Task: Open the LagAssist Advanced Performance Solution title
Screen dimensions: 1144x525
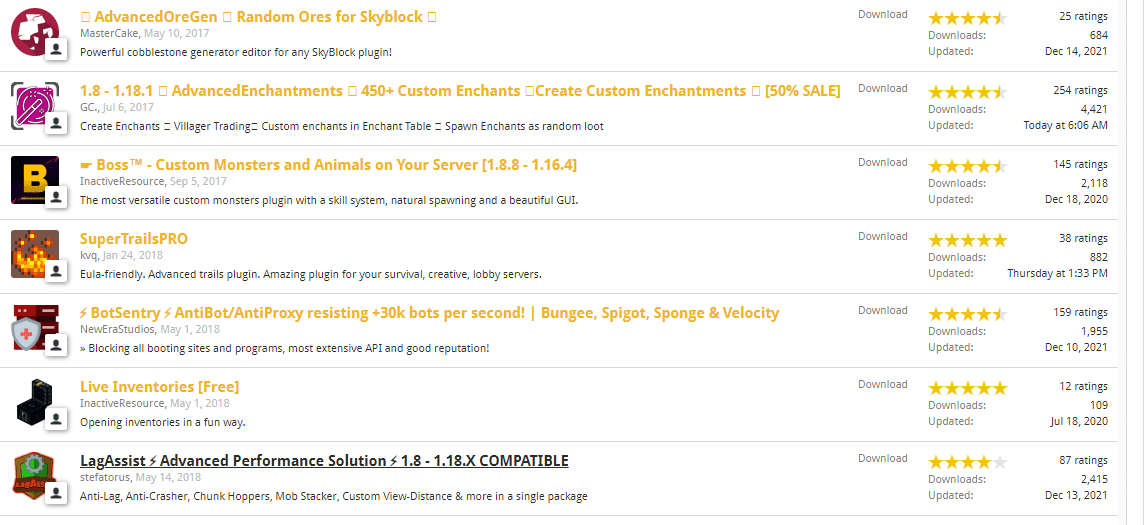Action: [x=324, y=461]
